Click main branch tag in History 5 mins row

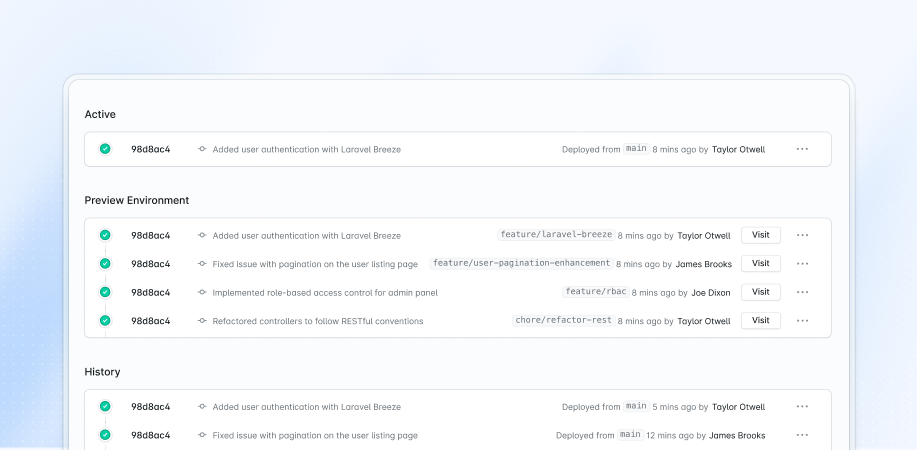636,406
